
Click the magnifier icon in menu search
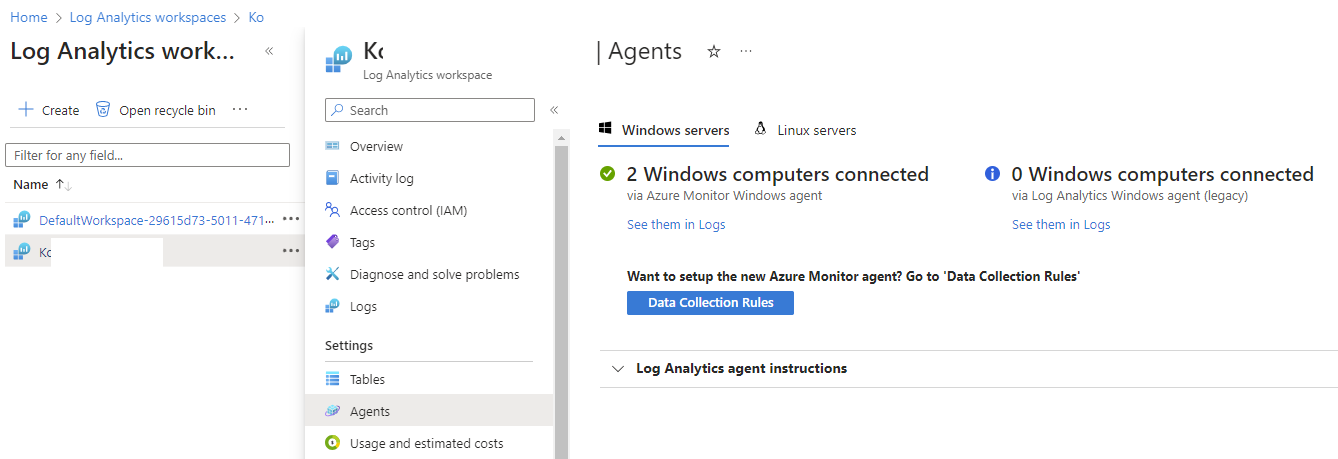click(x=338, y=110)
